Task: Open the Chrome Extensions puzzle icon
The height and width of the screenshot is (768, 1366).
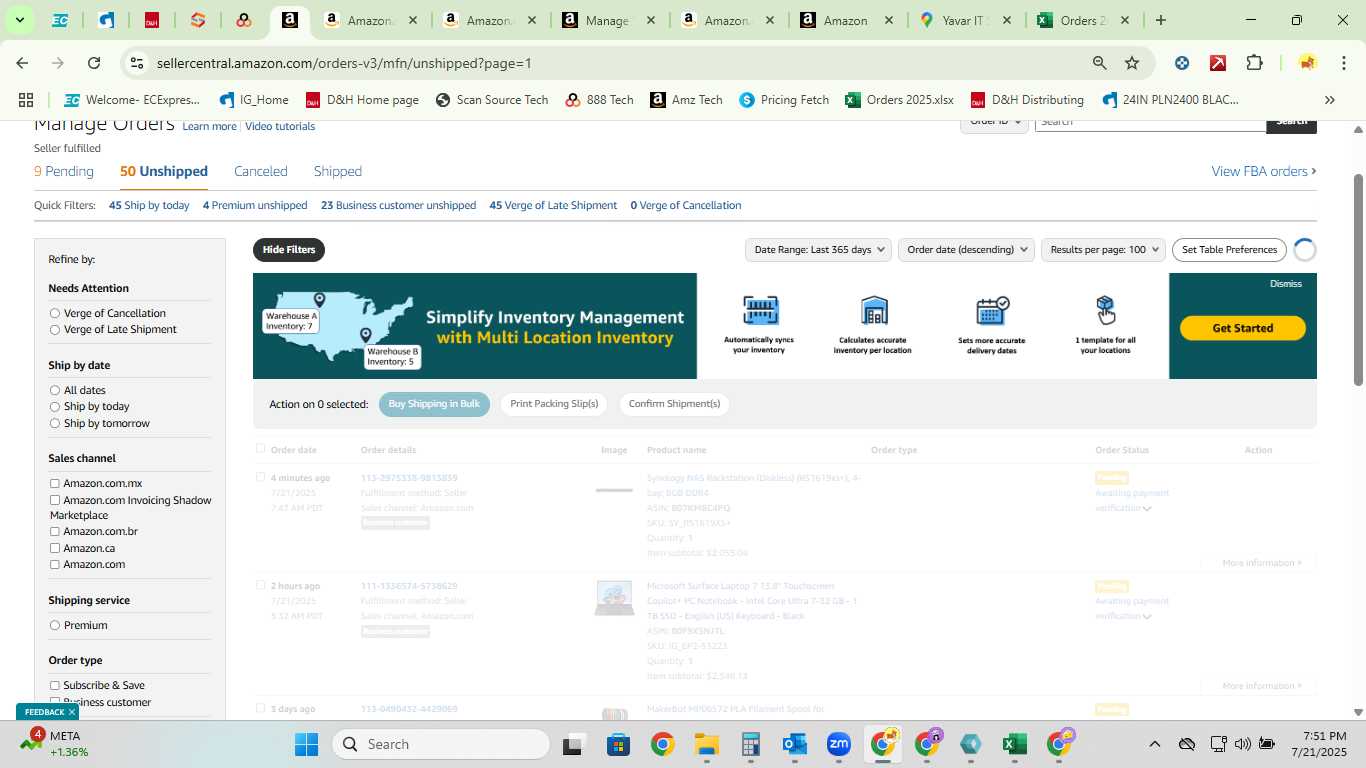Action: tap(1254, 63)
